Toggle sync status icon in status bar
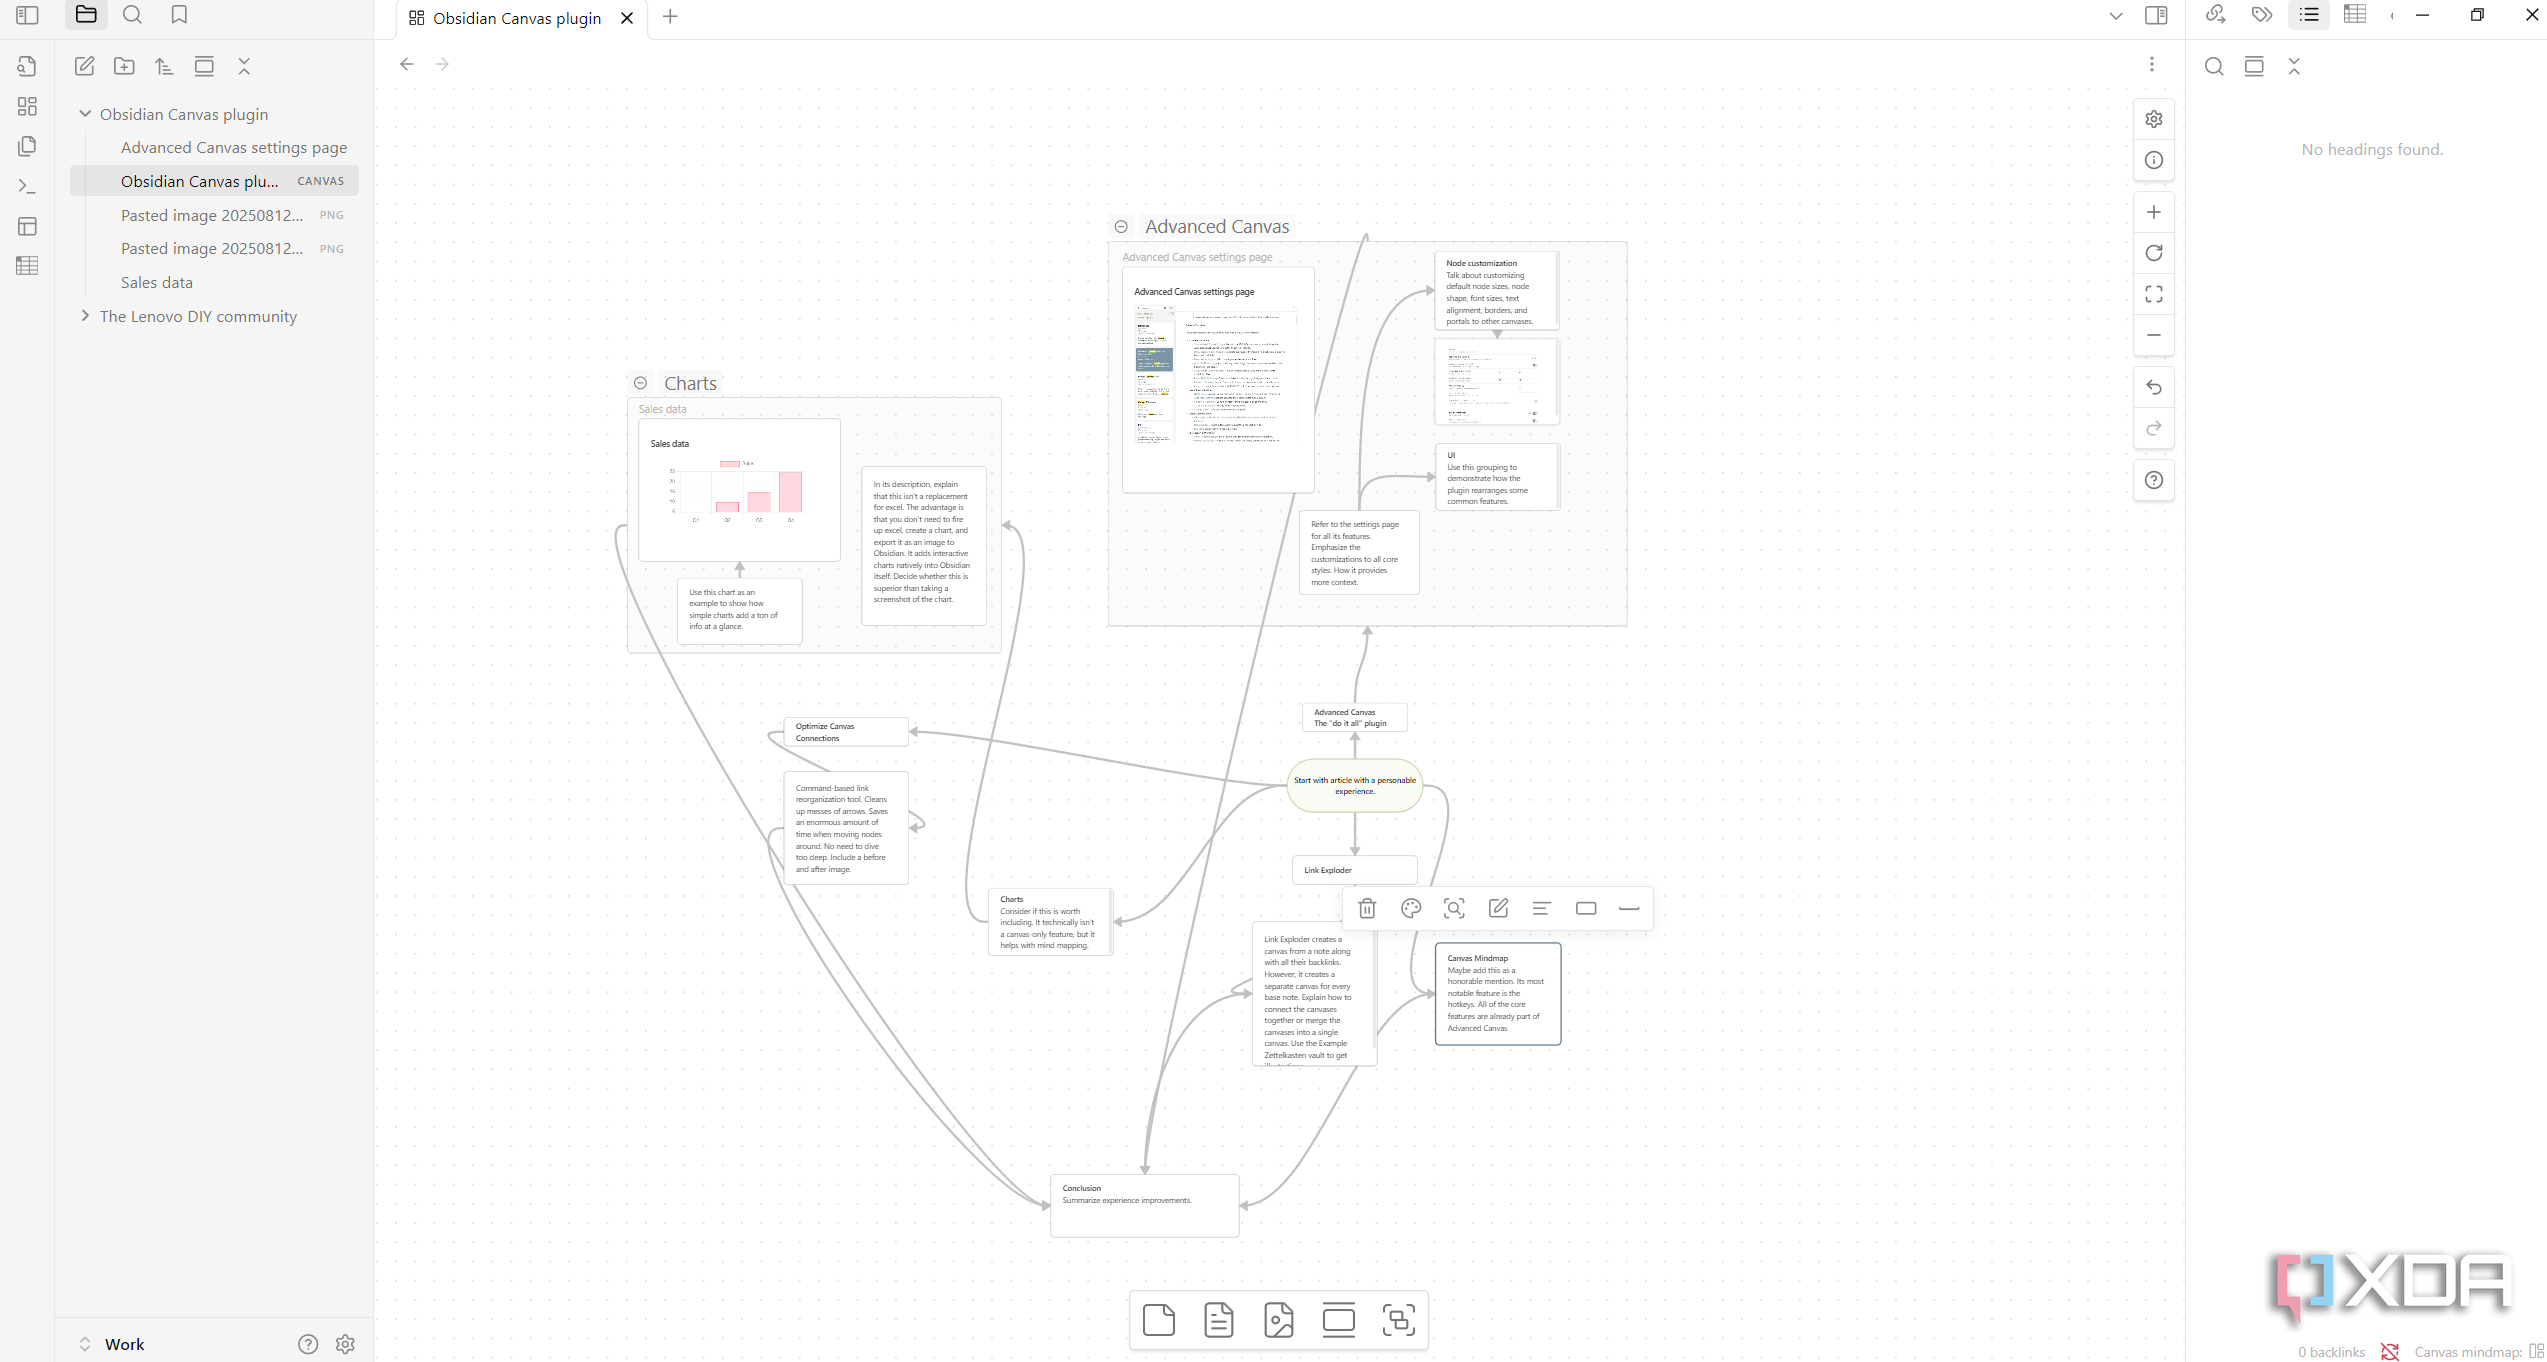The width and height of the screenshot is (2547, 1362). pos(2390,1352)
